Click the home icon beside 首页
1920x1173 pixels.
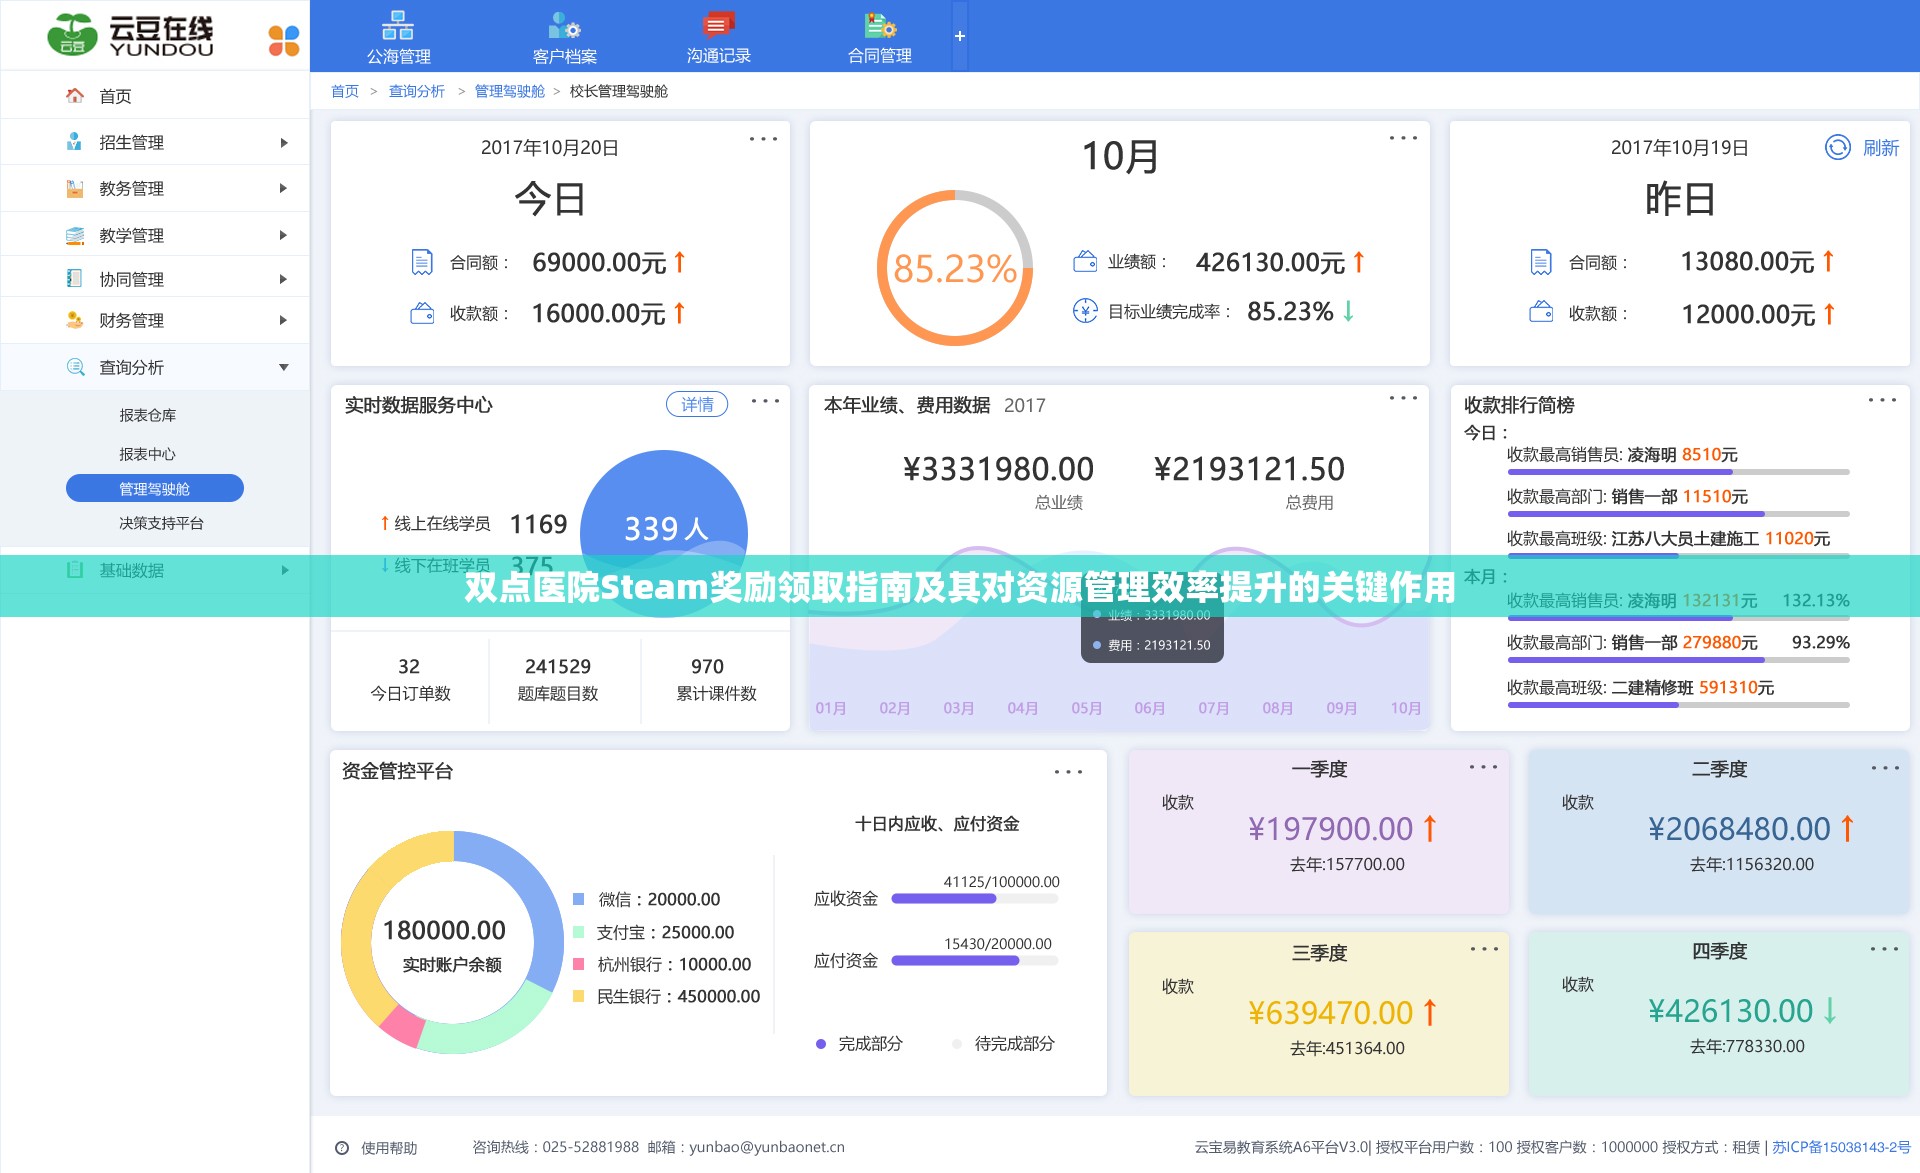(75, 96)
